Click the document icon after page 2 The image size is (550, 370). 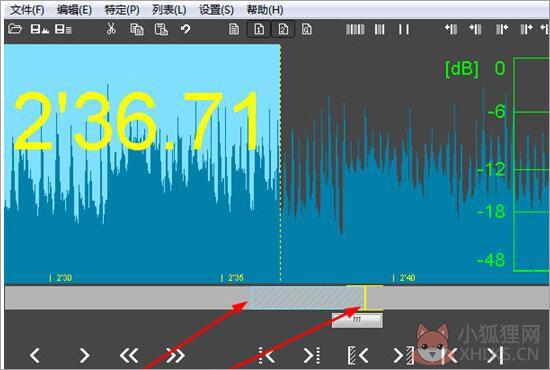coord(307,29)
